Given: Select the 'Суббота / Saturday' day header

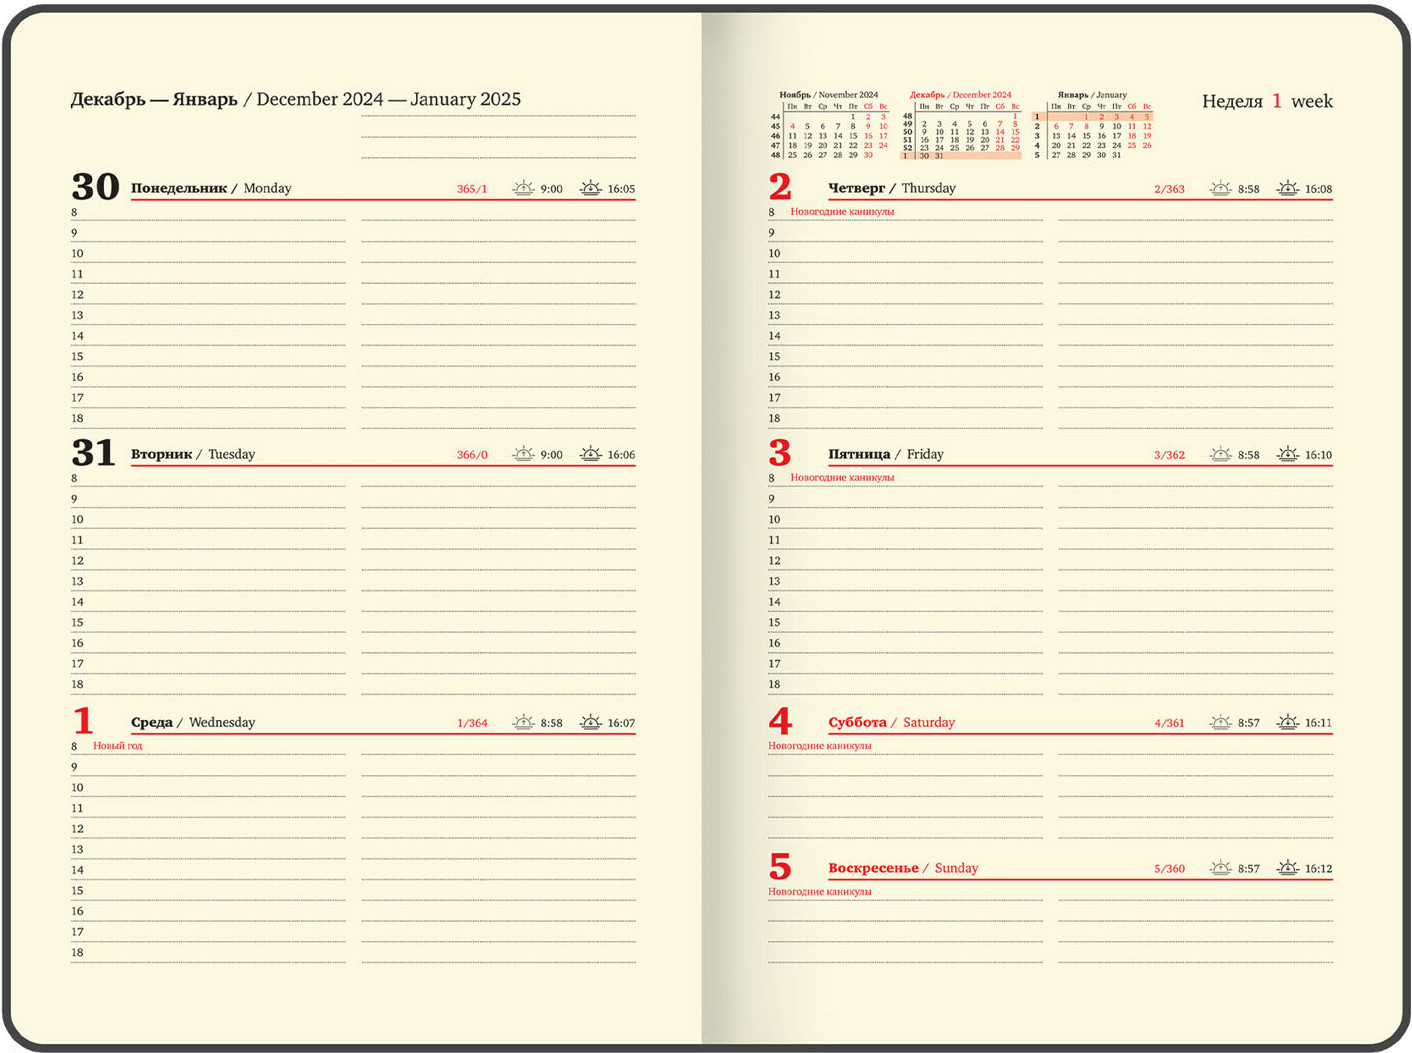Looking at the screenshot, I should (x=891, y=722).
